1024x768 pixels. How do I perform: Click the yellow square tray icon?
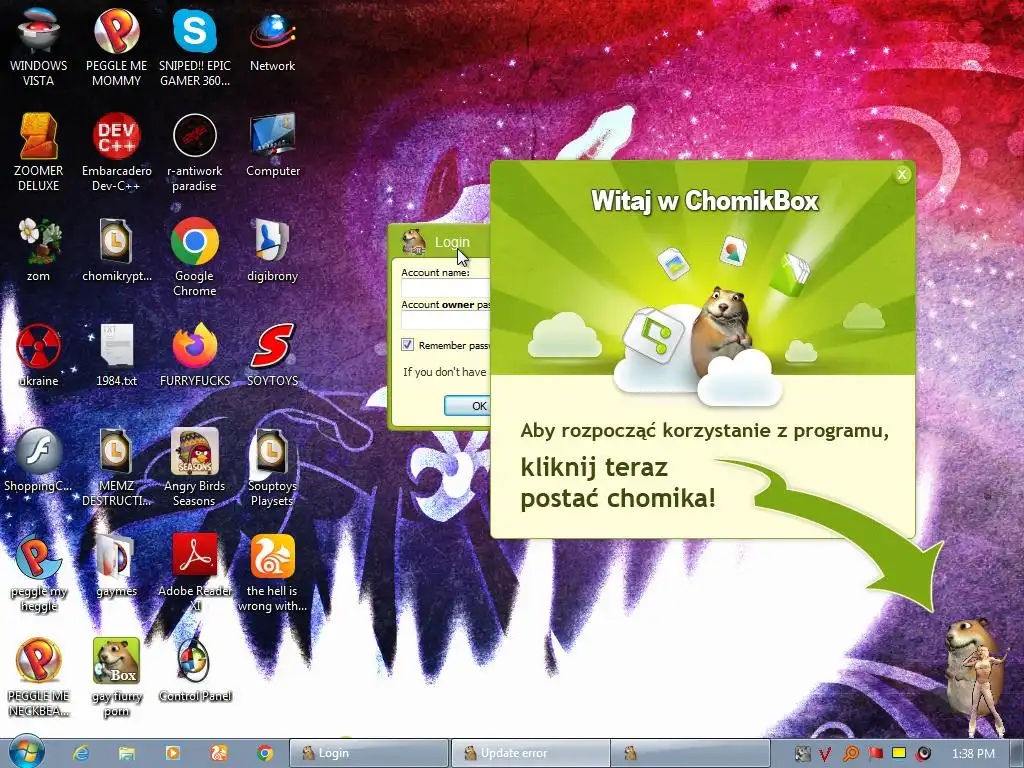pos(899,753)
